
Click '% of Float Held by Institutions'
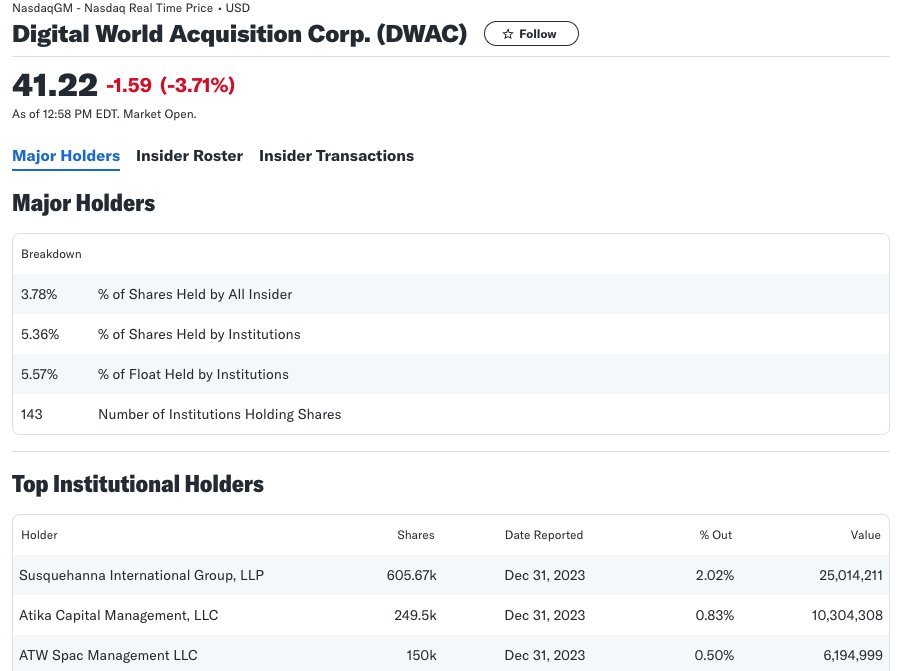(193, 374)
